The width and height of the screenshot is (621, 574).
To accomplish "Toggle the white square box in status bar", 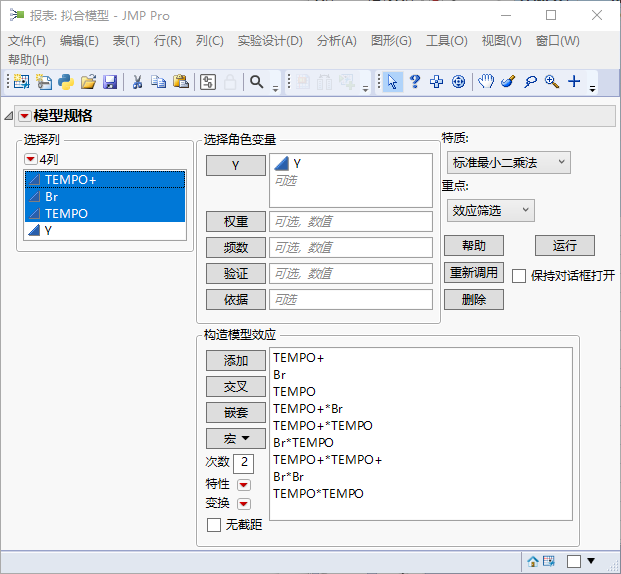I will coord(574,561).
